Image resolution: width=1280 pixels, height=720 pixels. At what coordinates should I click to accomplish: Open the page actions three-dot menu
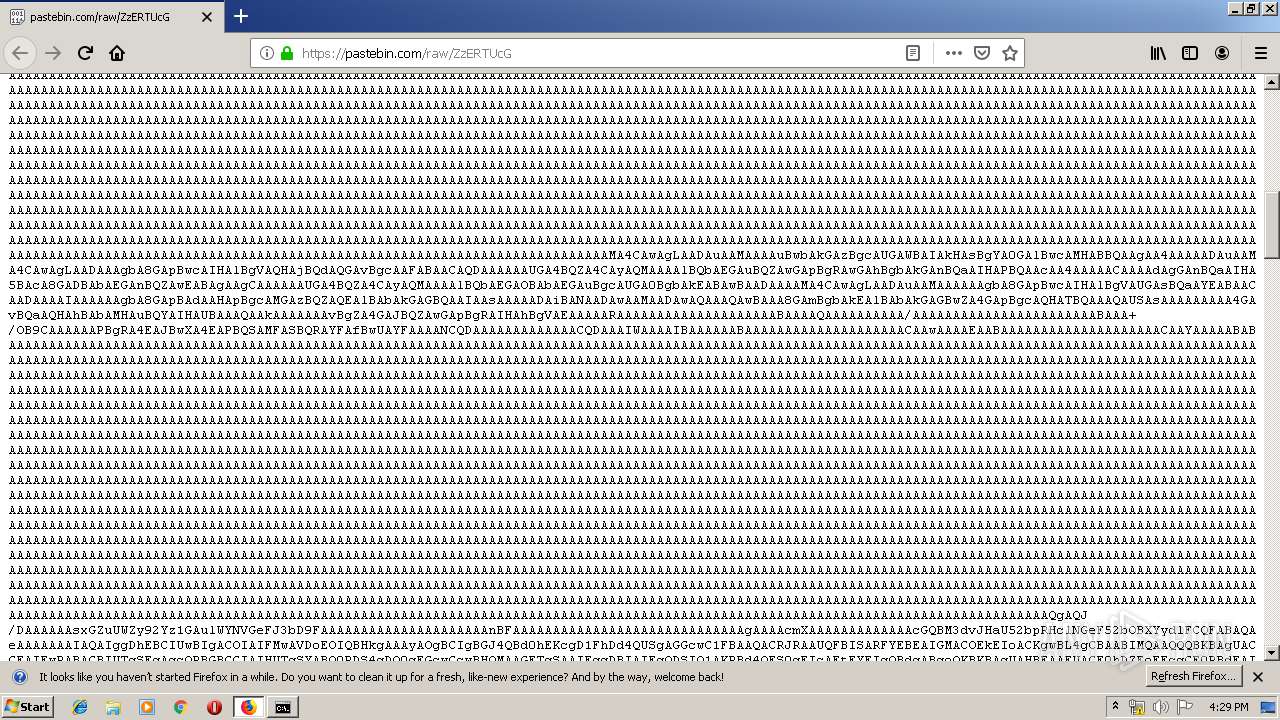tap(954, 53)
